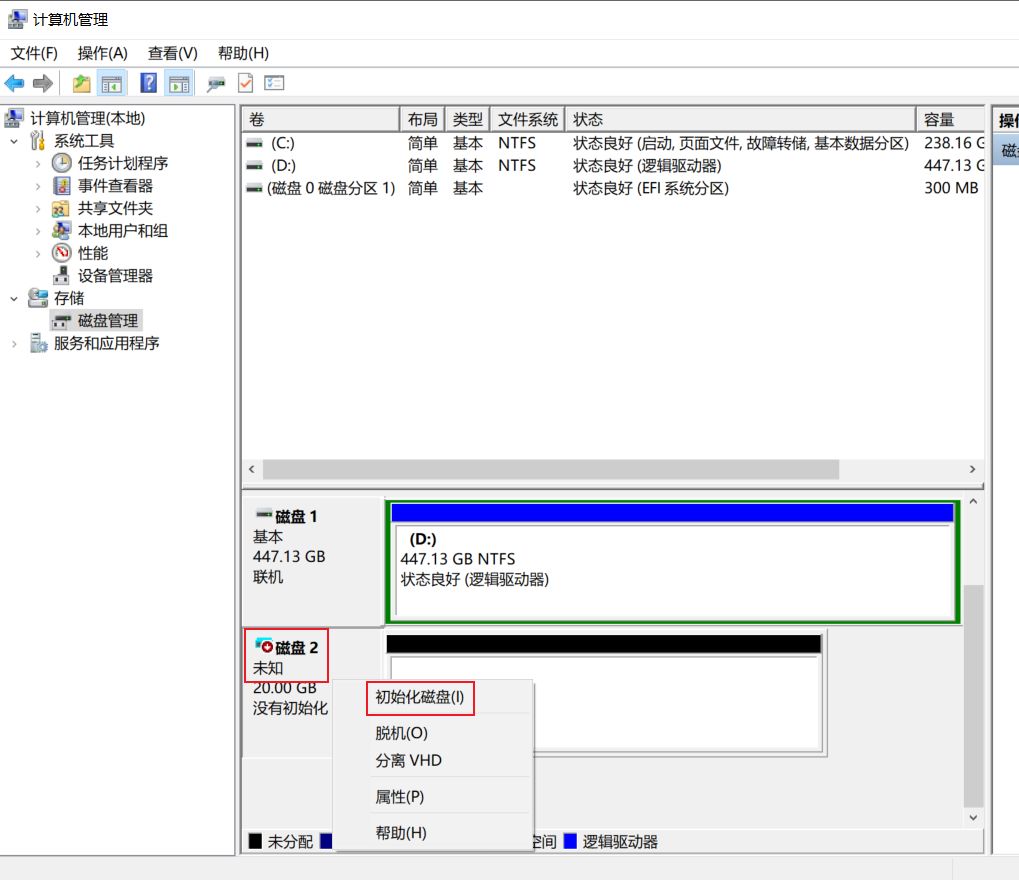Screen dimensions: 1019x880
Task: Expand the 任务计划程序 tree node
Action: click(38, 164)
